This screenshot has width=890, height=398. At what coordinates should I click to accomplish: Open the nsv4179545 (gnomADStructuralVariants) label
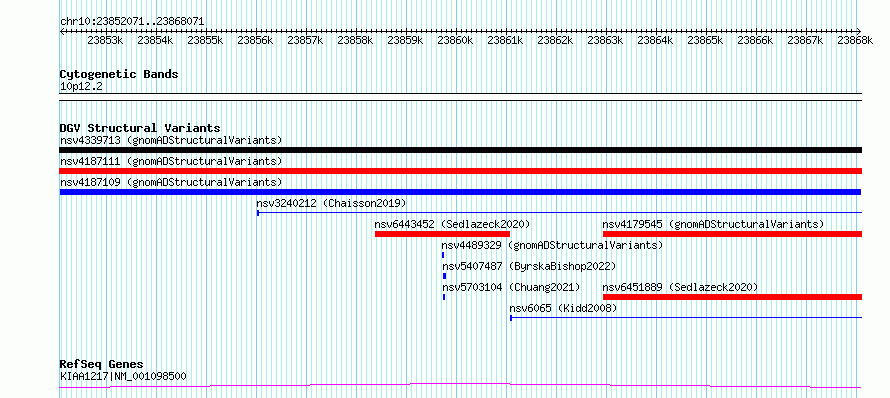pyautogui.click(x=713, y=224)
